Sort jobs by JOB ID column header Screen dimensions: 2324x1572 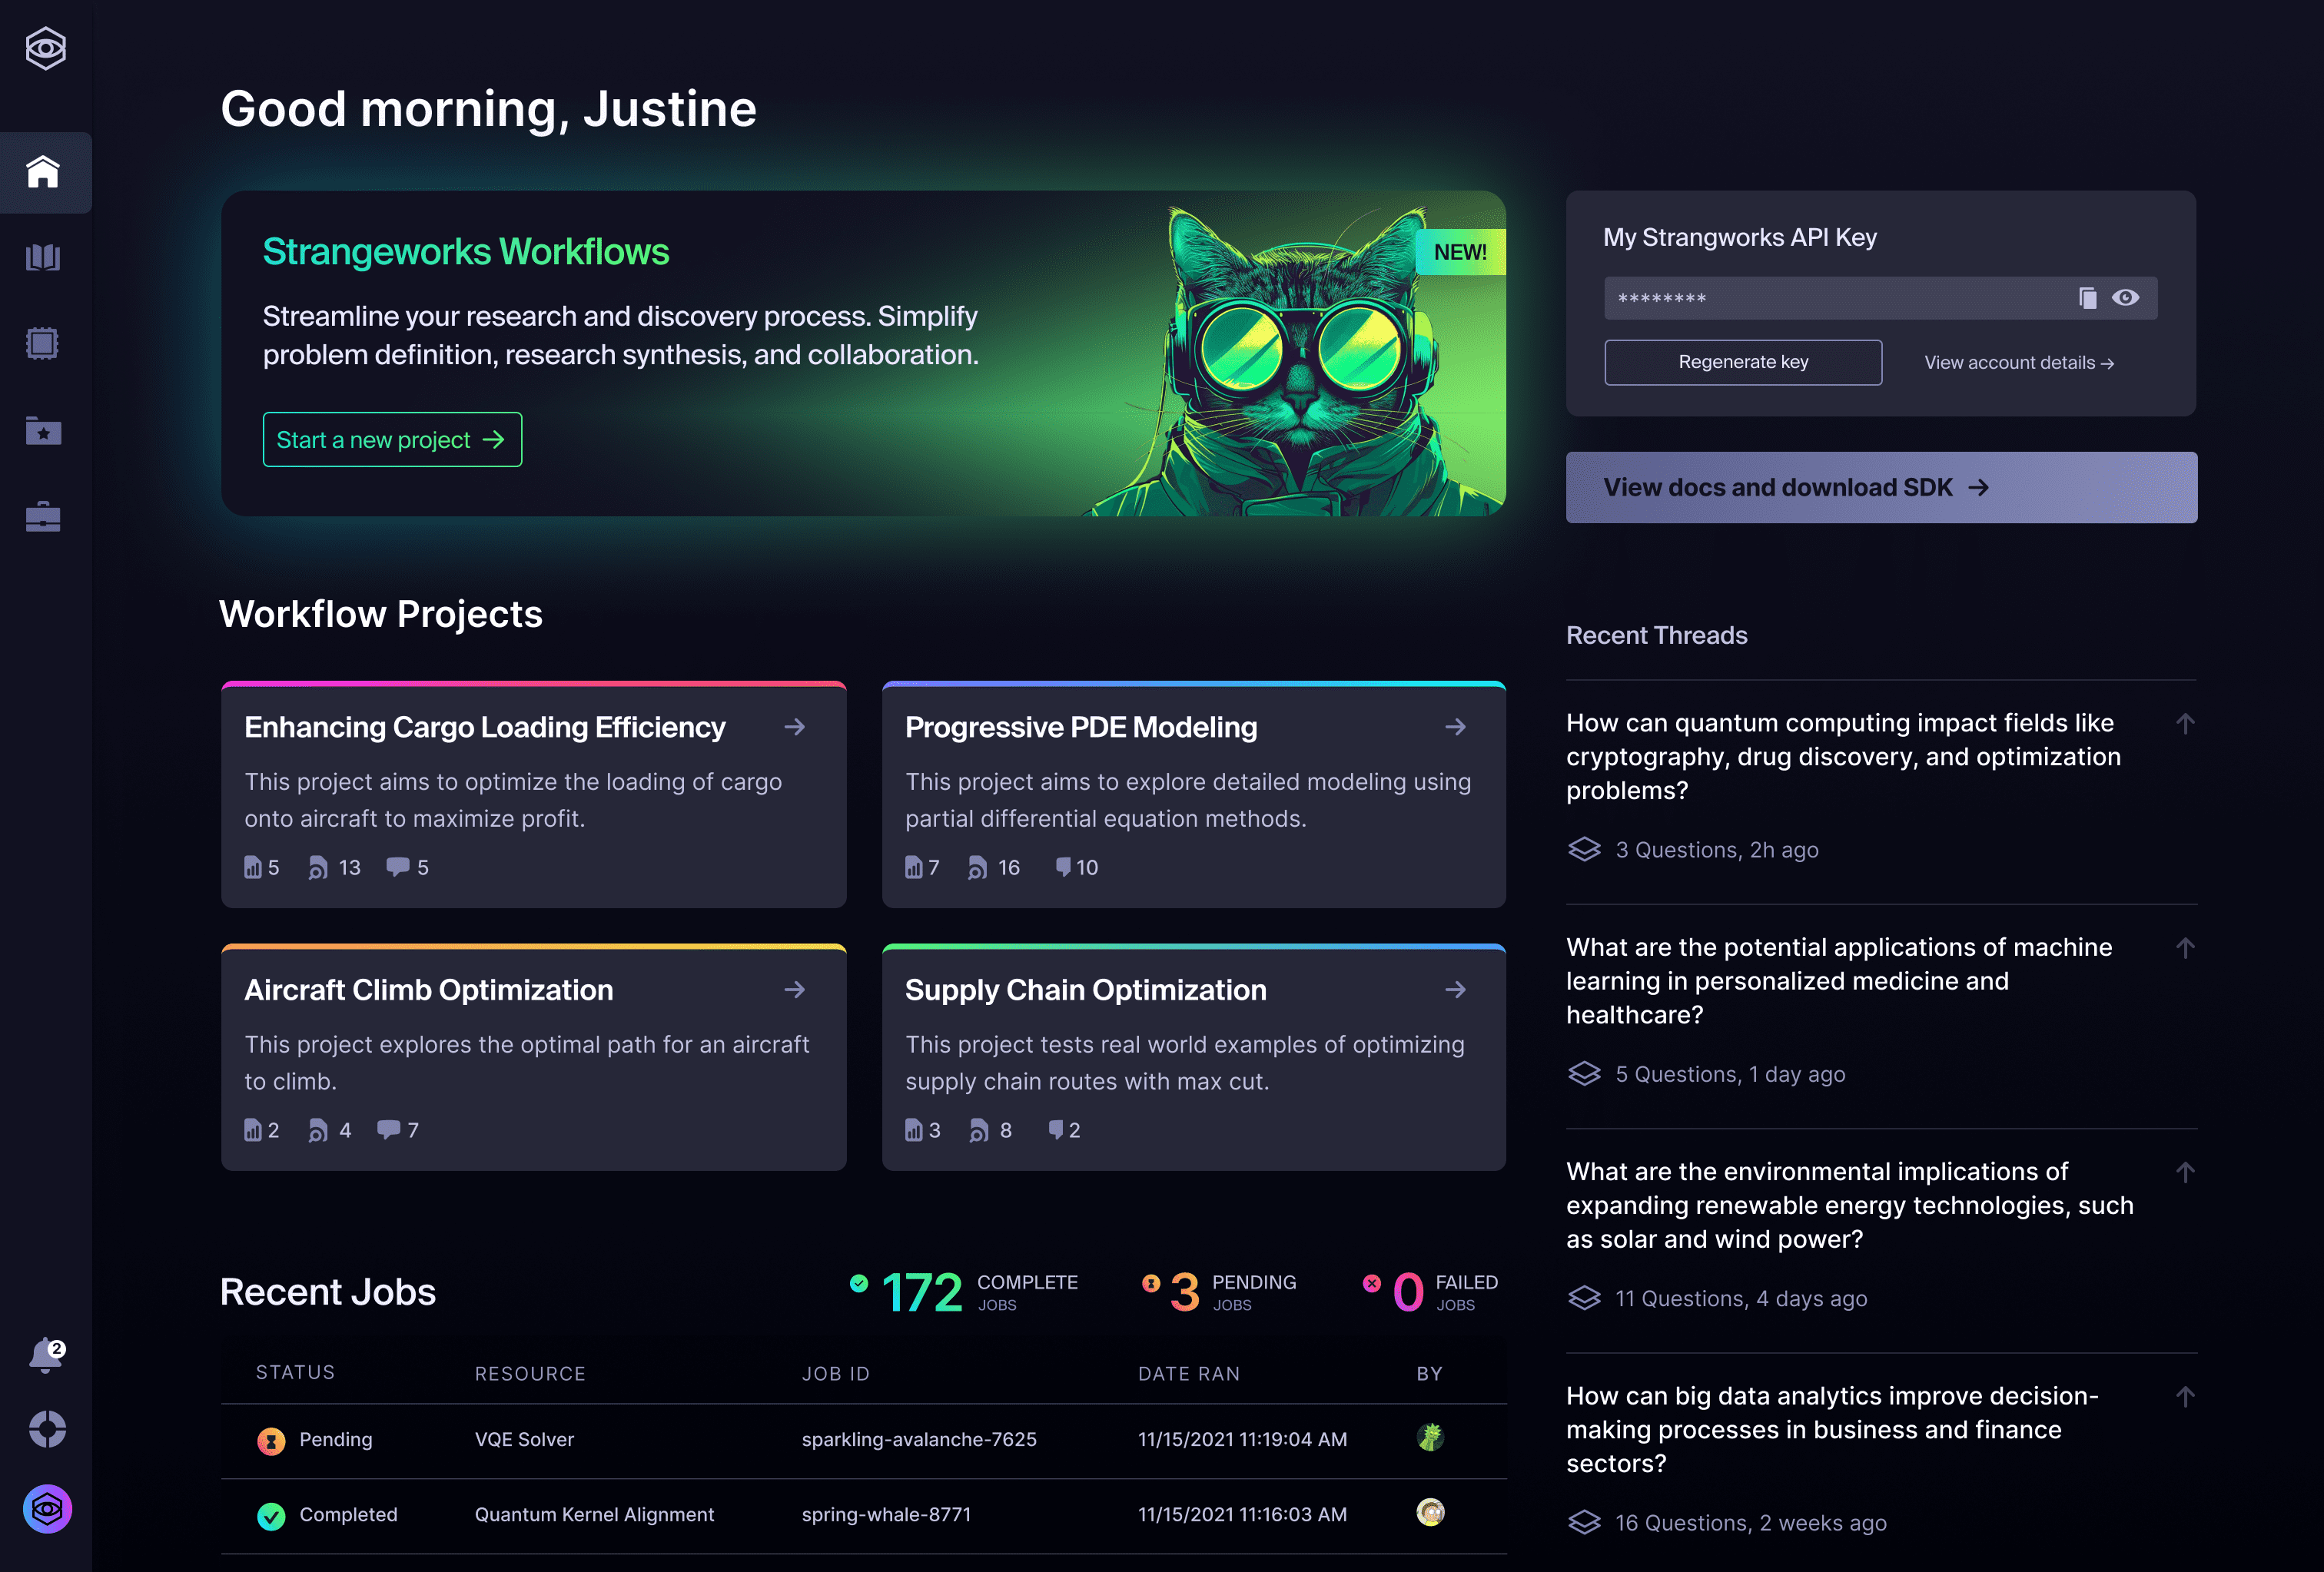pyautogui.click(x=835, y=1374)
